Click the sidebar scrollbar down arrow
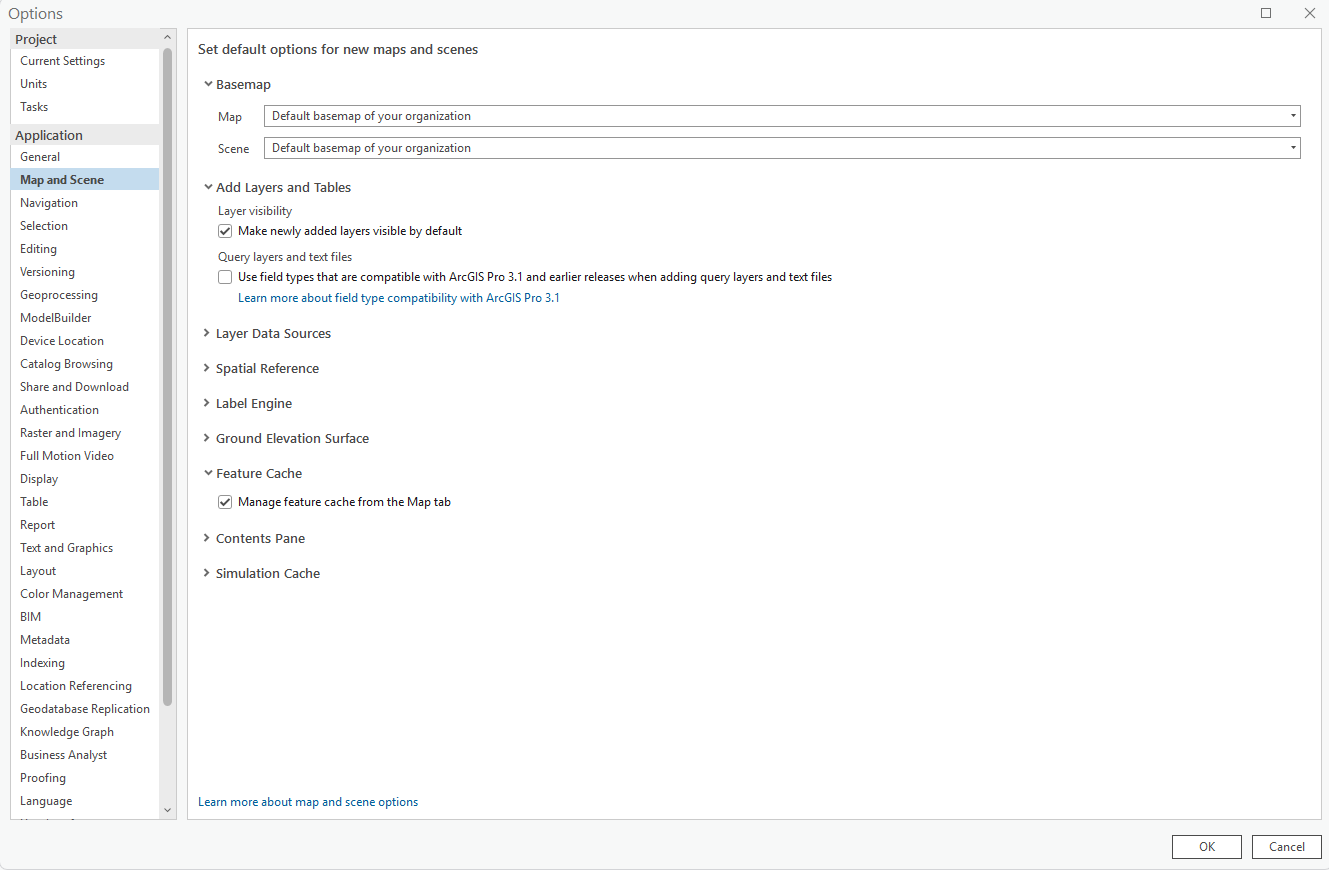This screenshot has height=870, width=1329. tap(167, 810)
